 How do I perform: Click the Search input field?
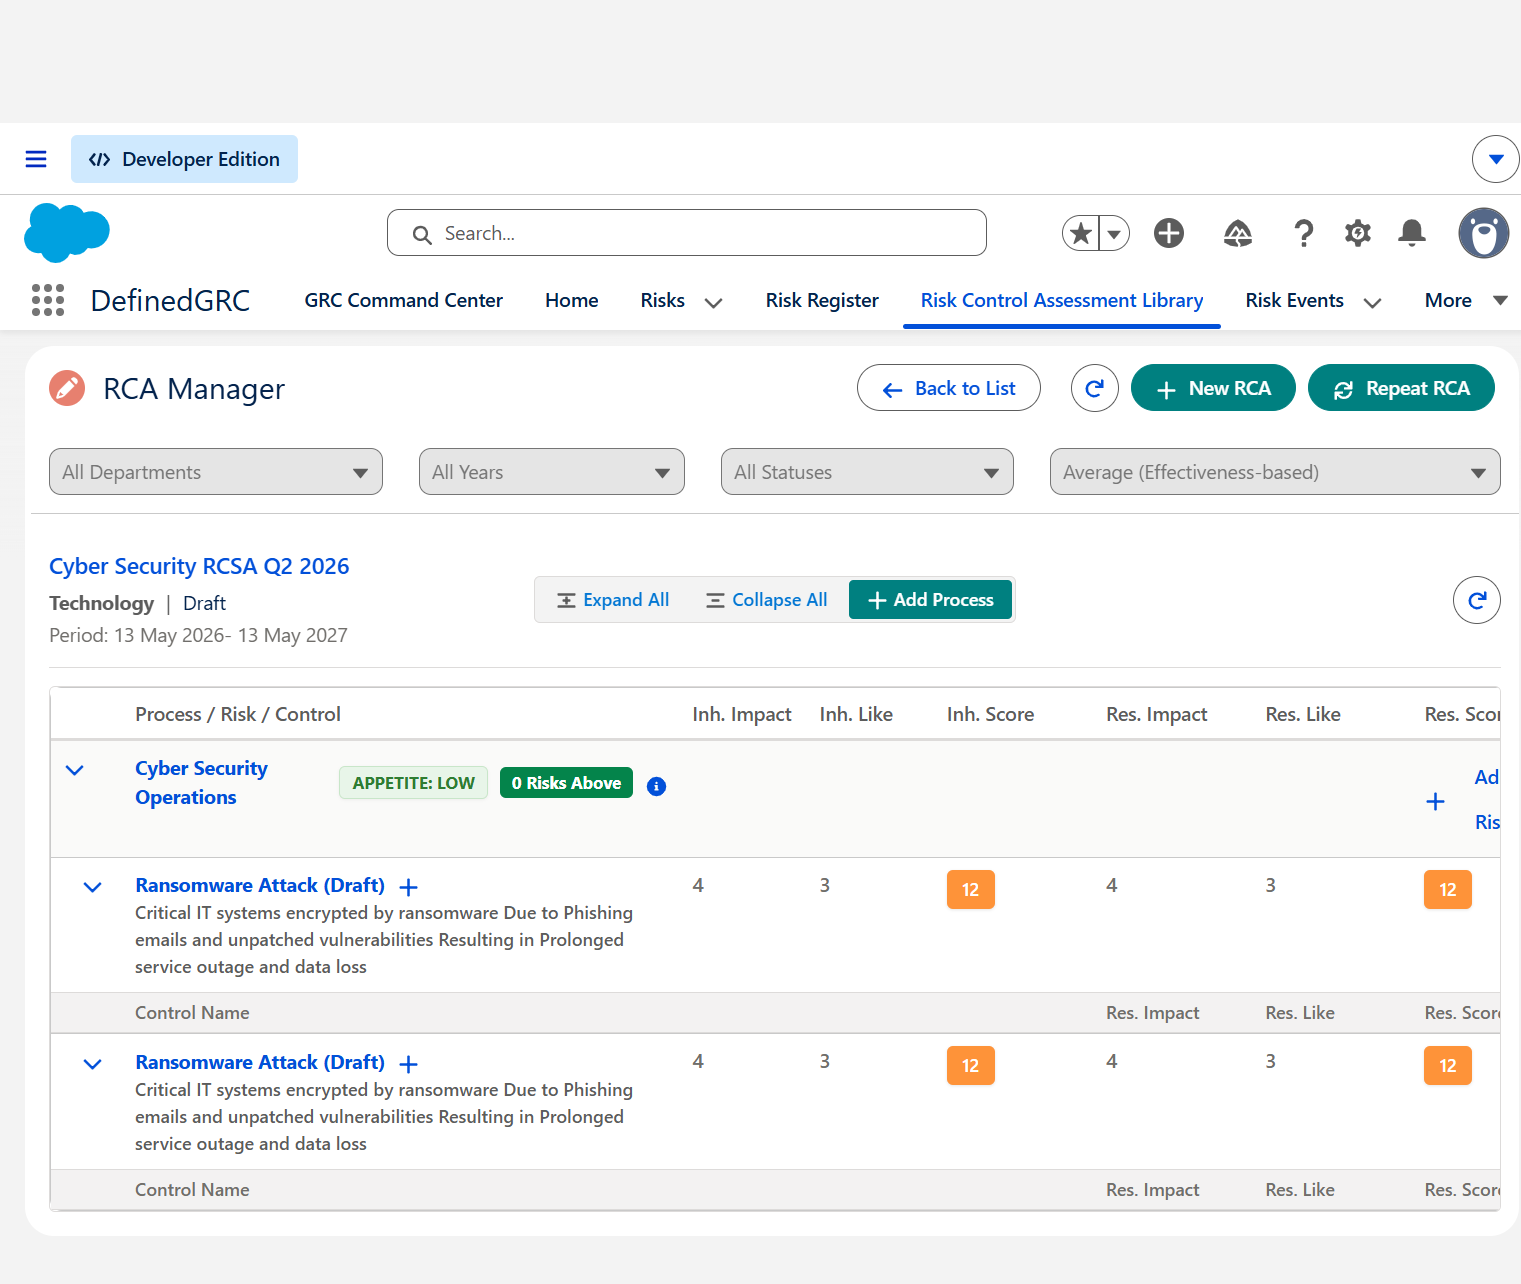pyautogui.click(x=687, y=233)
